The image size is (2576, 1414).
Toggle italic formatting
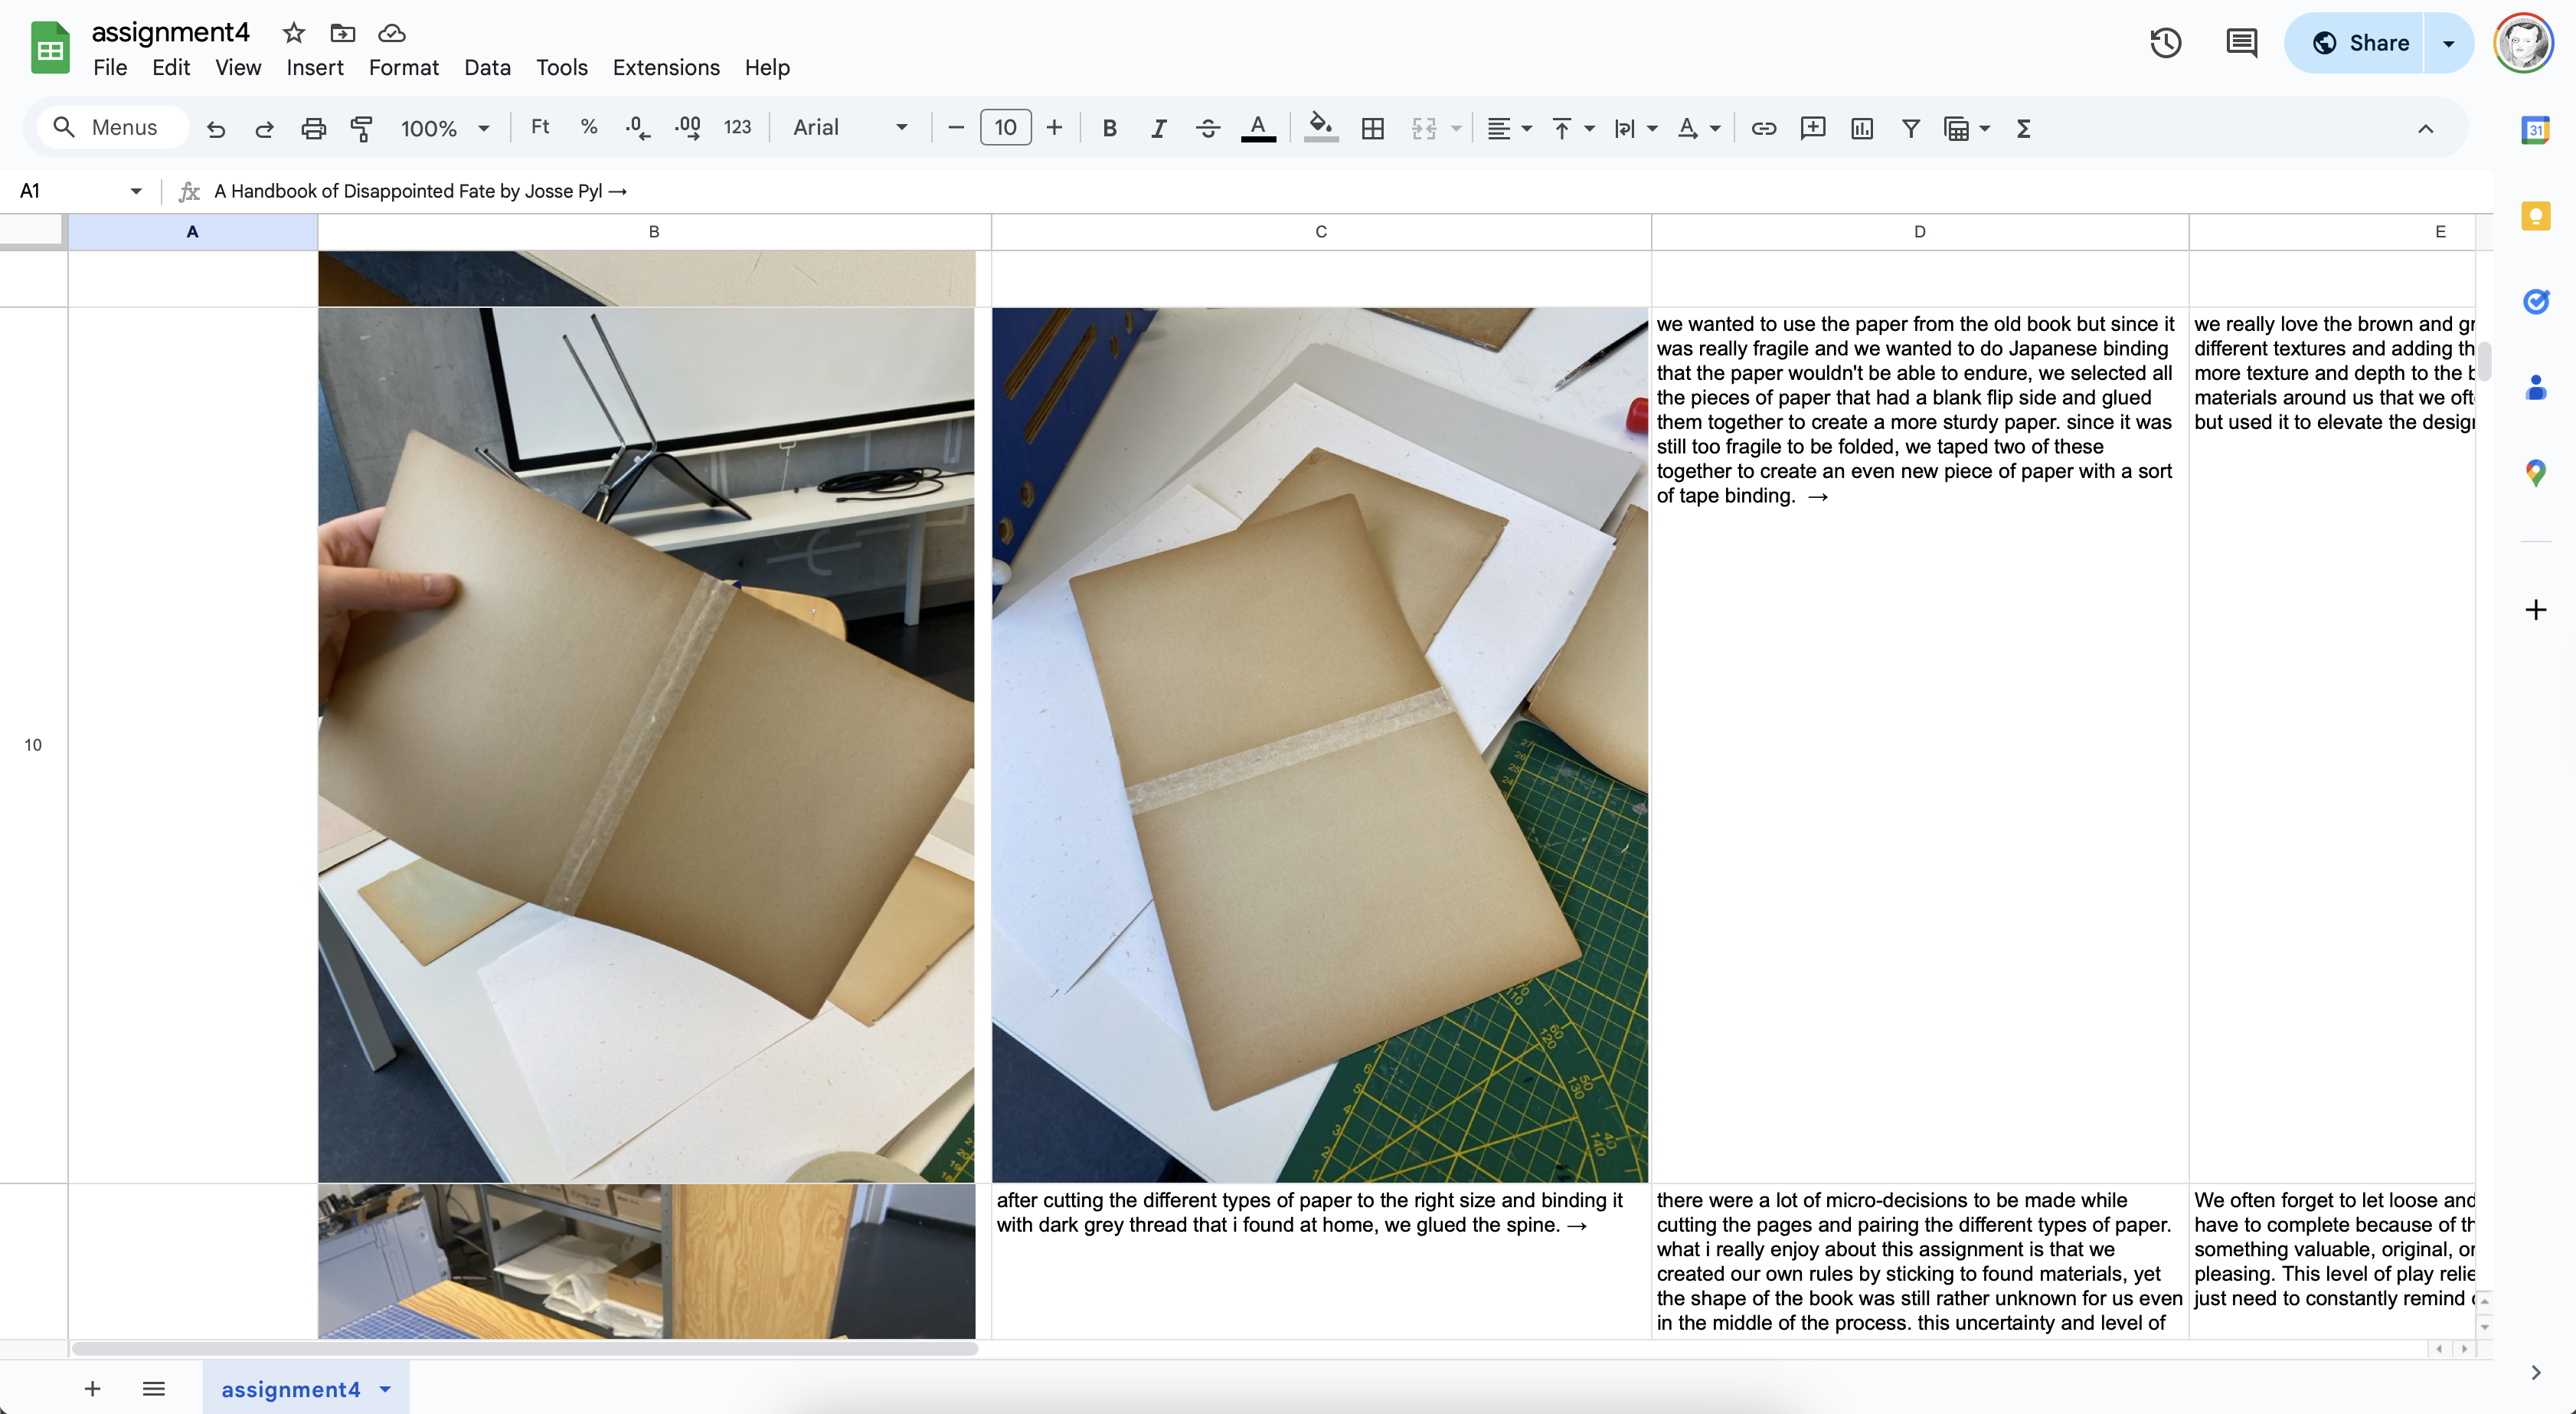click(x=1158, y=128)
